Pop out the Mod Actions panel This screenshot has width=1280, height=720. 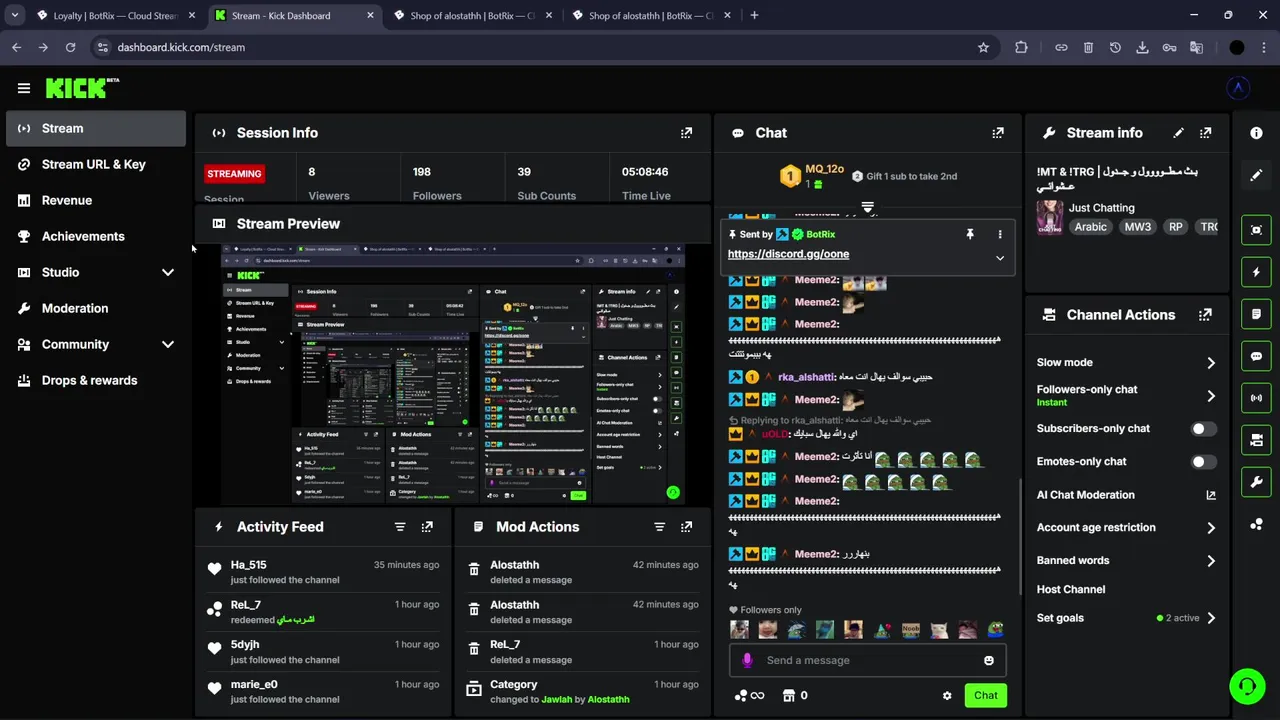(x=686, y=527)
